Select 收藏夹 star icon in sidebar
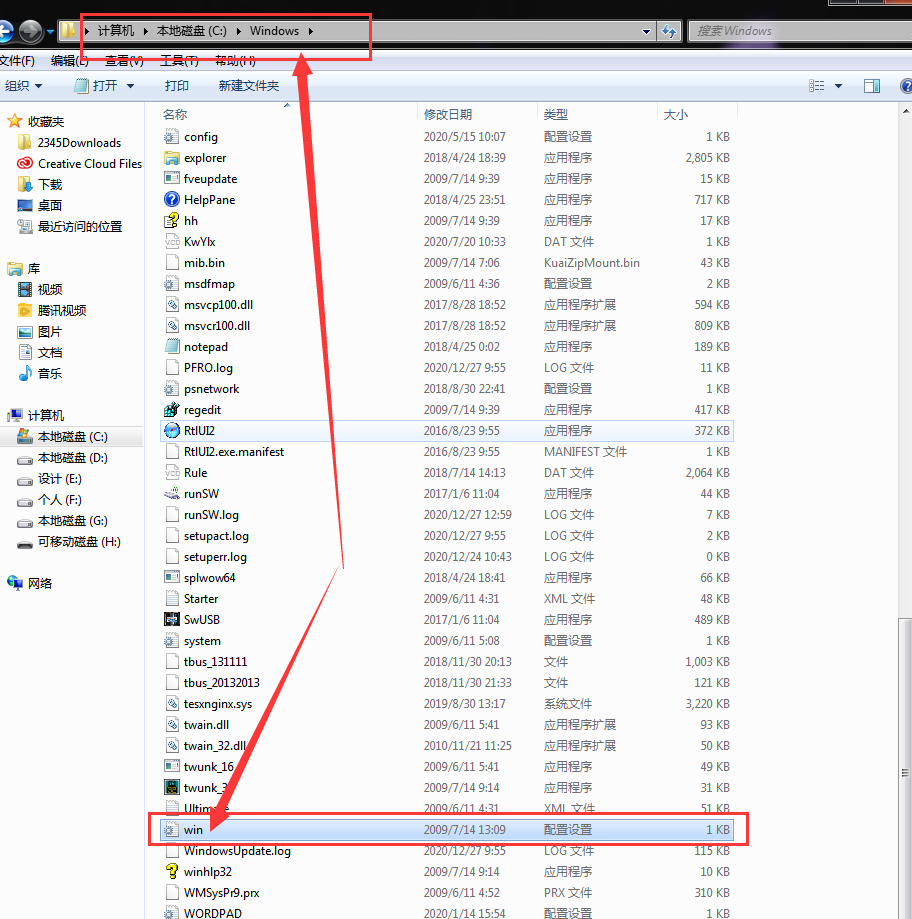The width and height of the screenshot is (912, 919). (x=15, y=121)
